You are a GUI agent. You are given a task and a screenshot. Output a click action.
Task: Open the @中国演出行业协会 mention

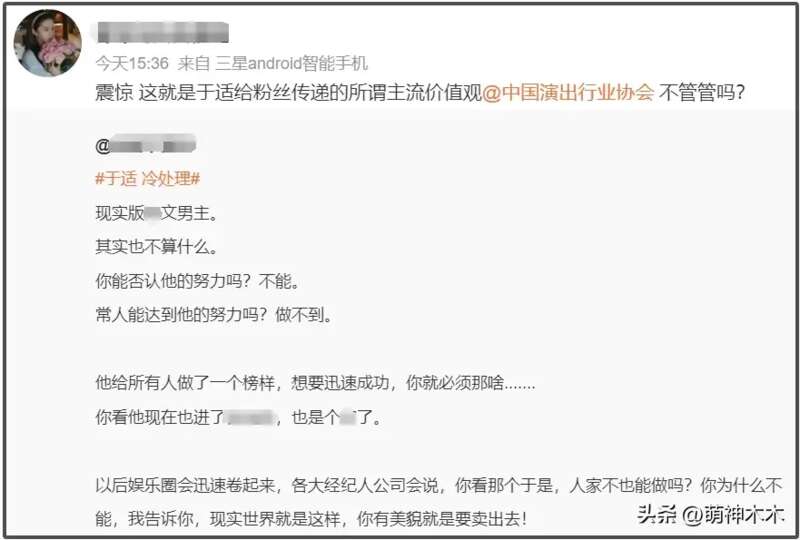[568, 93]
